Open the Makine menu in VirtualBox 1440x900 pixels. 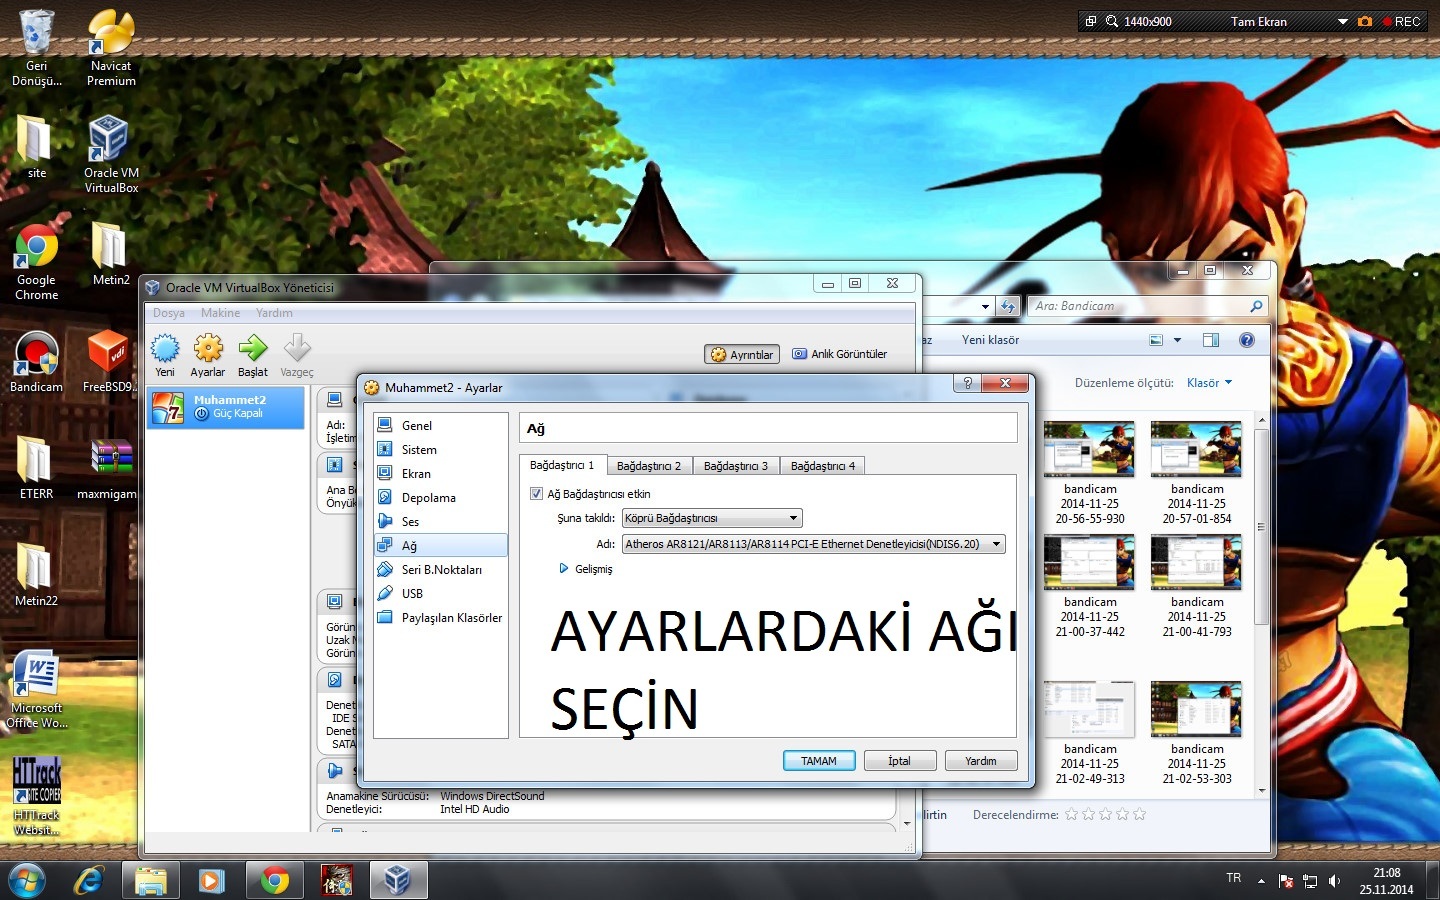click(x=221, y=313)
